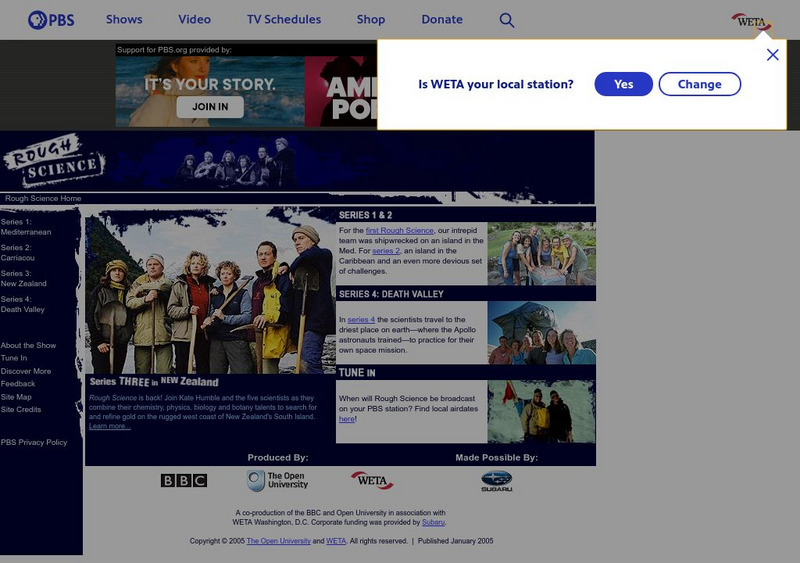Screen dimensions: 800x563
Task: Open the Video menu item
Action: click(x=194, y=19)
